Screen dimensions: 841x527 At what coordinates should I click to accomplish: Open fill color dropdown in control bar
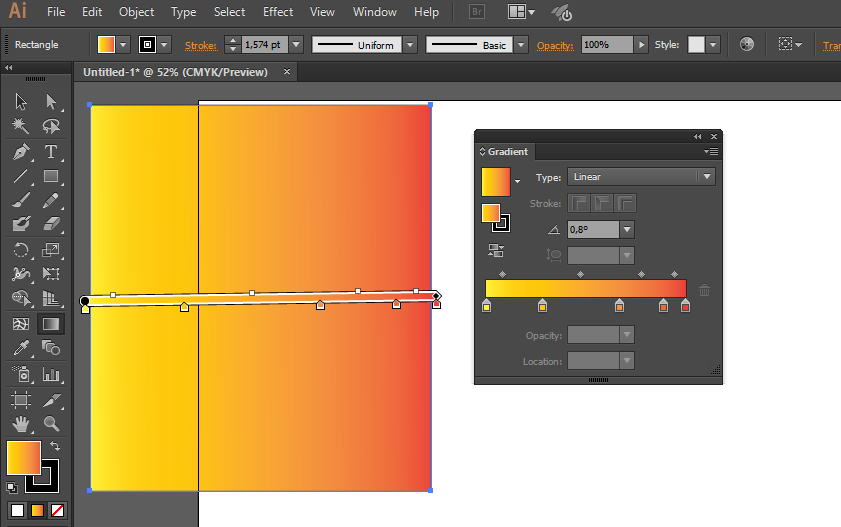(x=123, y=44)
